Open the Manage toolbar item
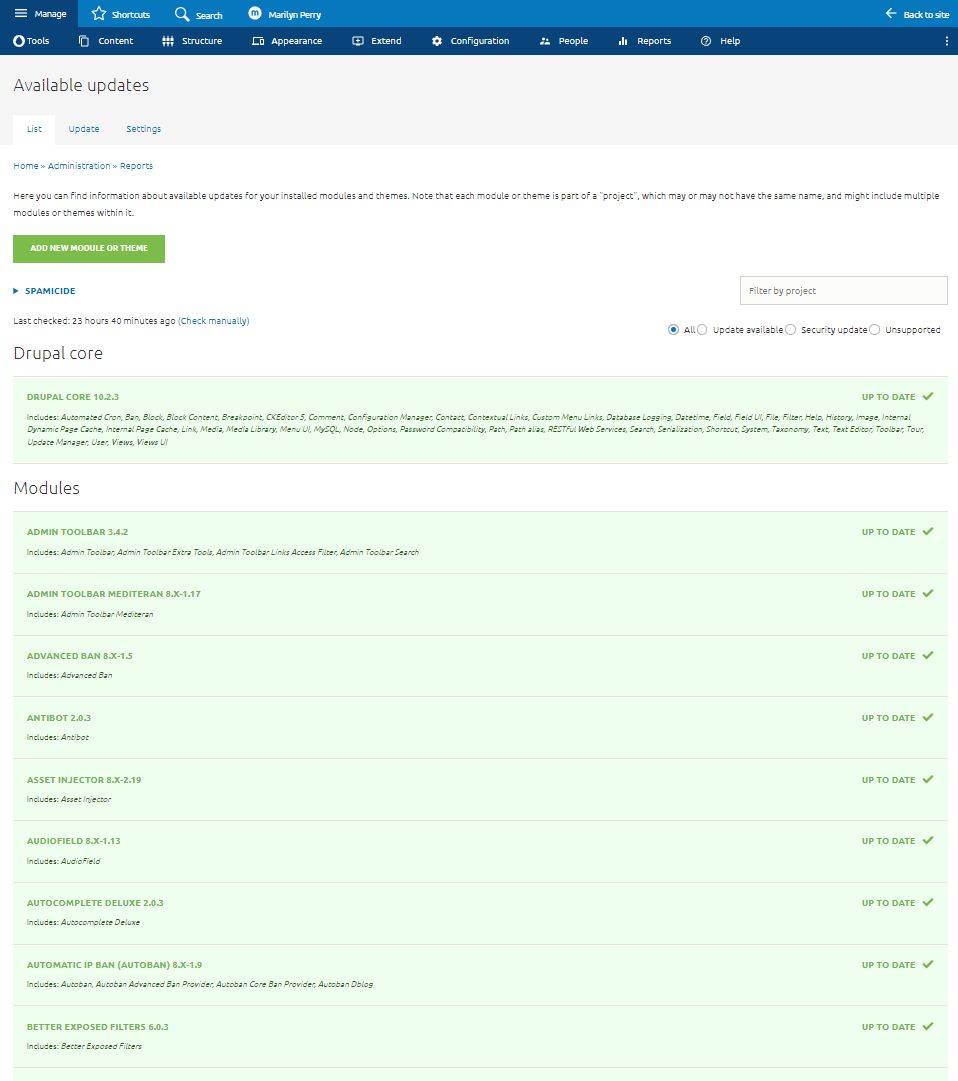Screen dimensions: 958x1081 (x=40, y=14)
